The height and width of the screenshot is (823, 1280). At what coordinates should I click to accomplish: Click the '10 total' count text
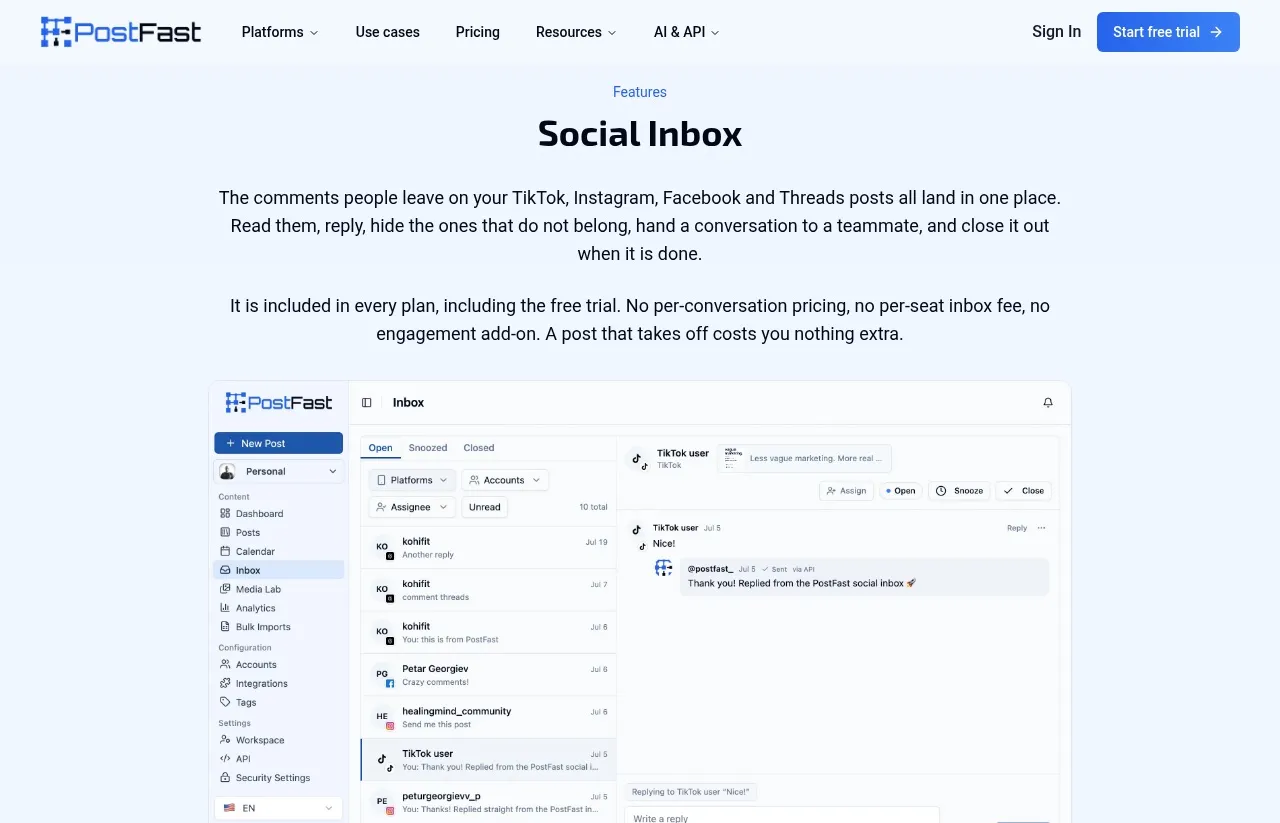point(593,507)
